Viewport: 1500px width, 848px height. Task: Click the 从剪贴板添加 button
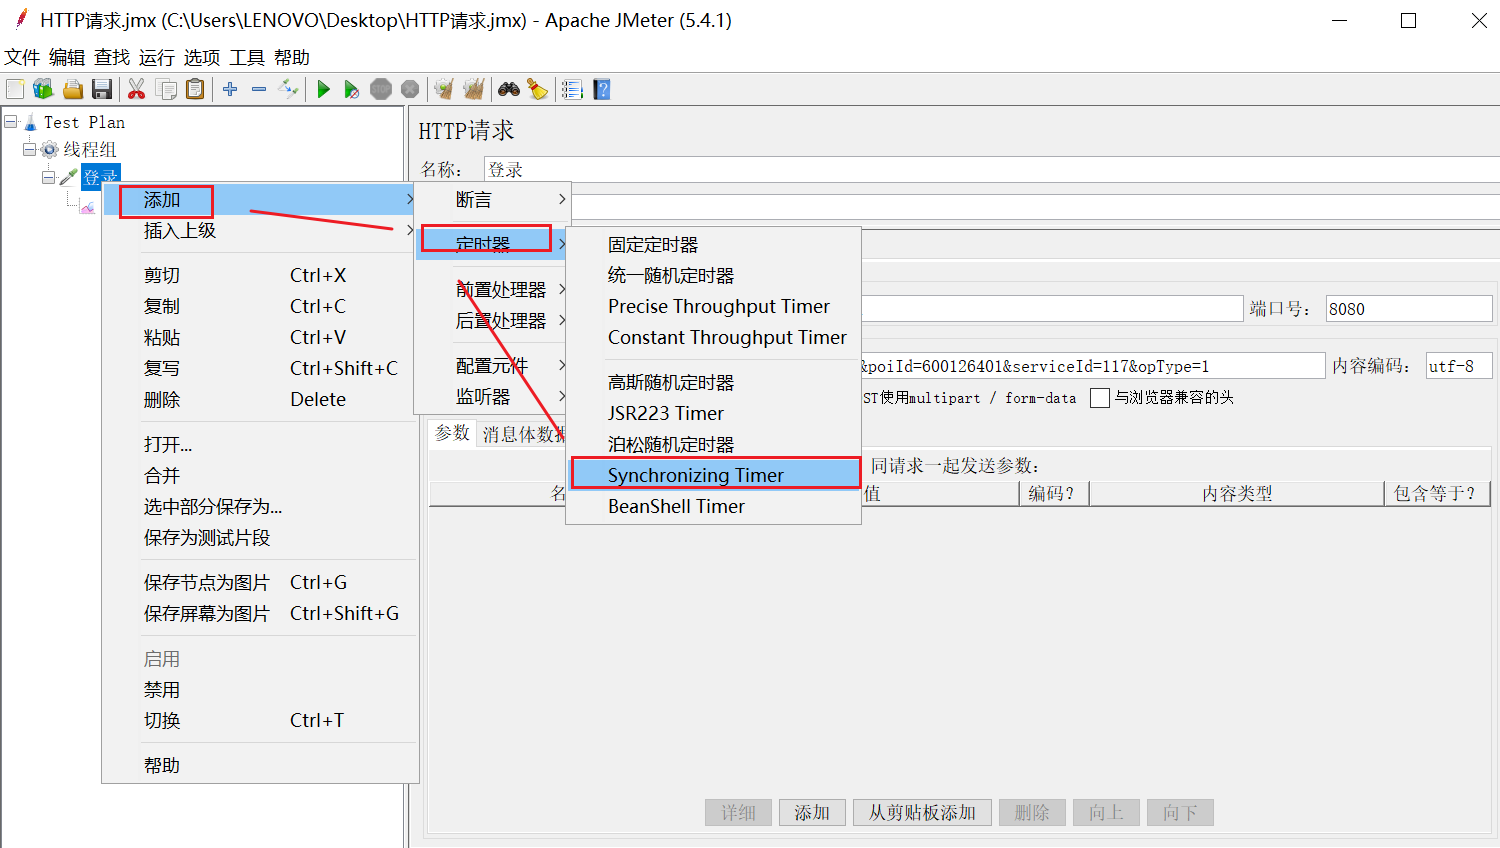coord(922,813)
